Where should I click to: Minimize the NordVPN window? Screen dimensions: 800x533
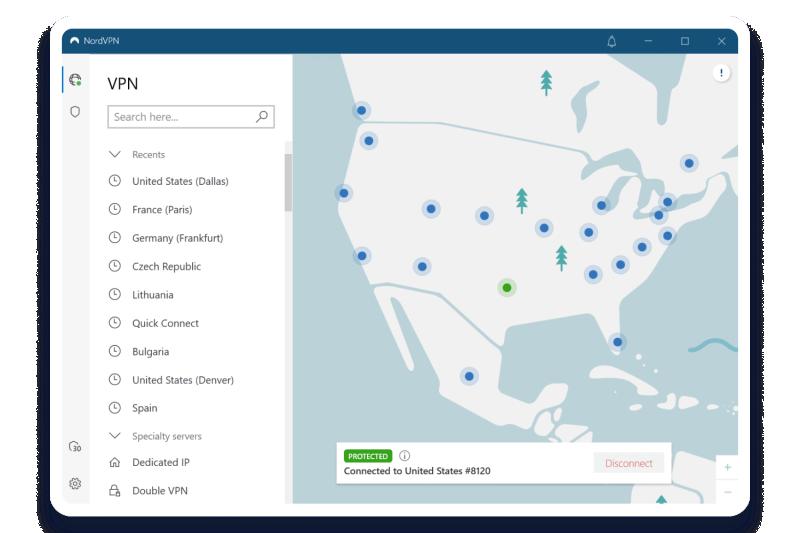click(648, 41)
